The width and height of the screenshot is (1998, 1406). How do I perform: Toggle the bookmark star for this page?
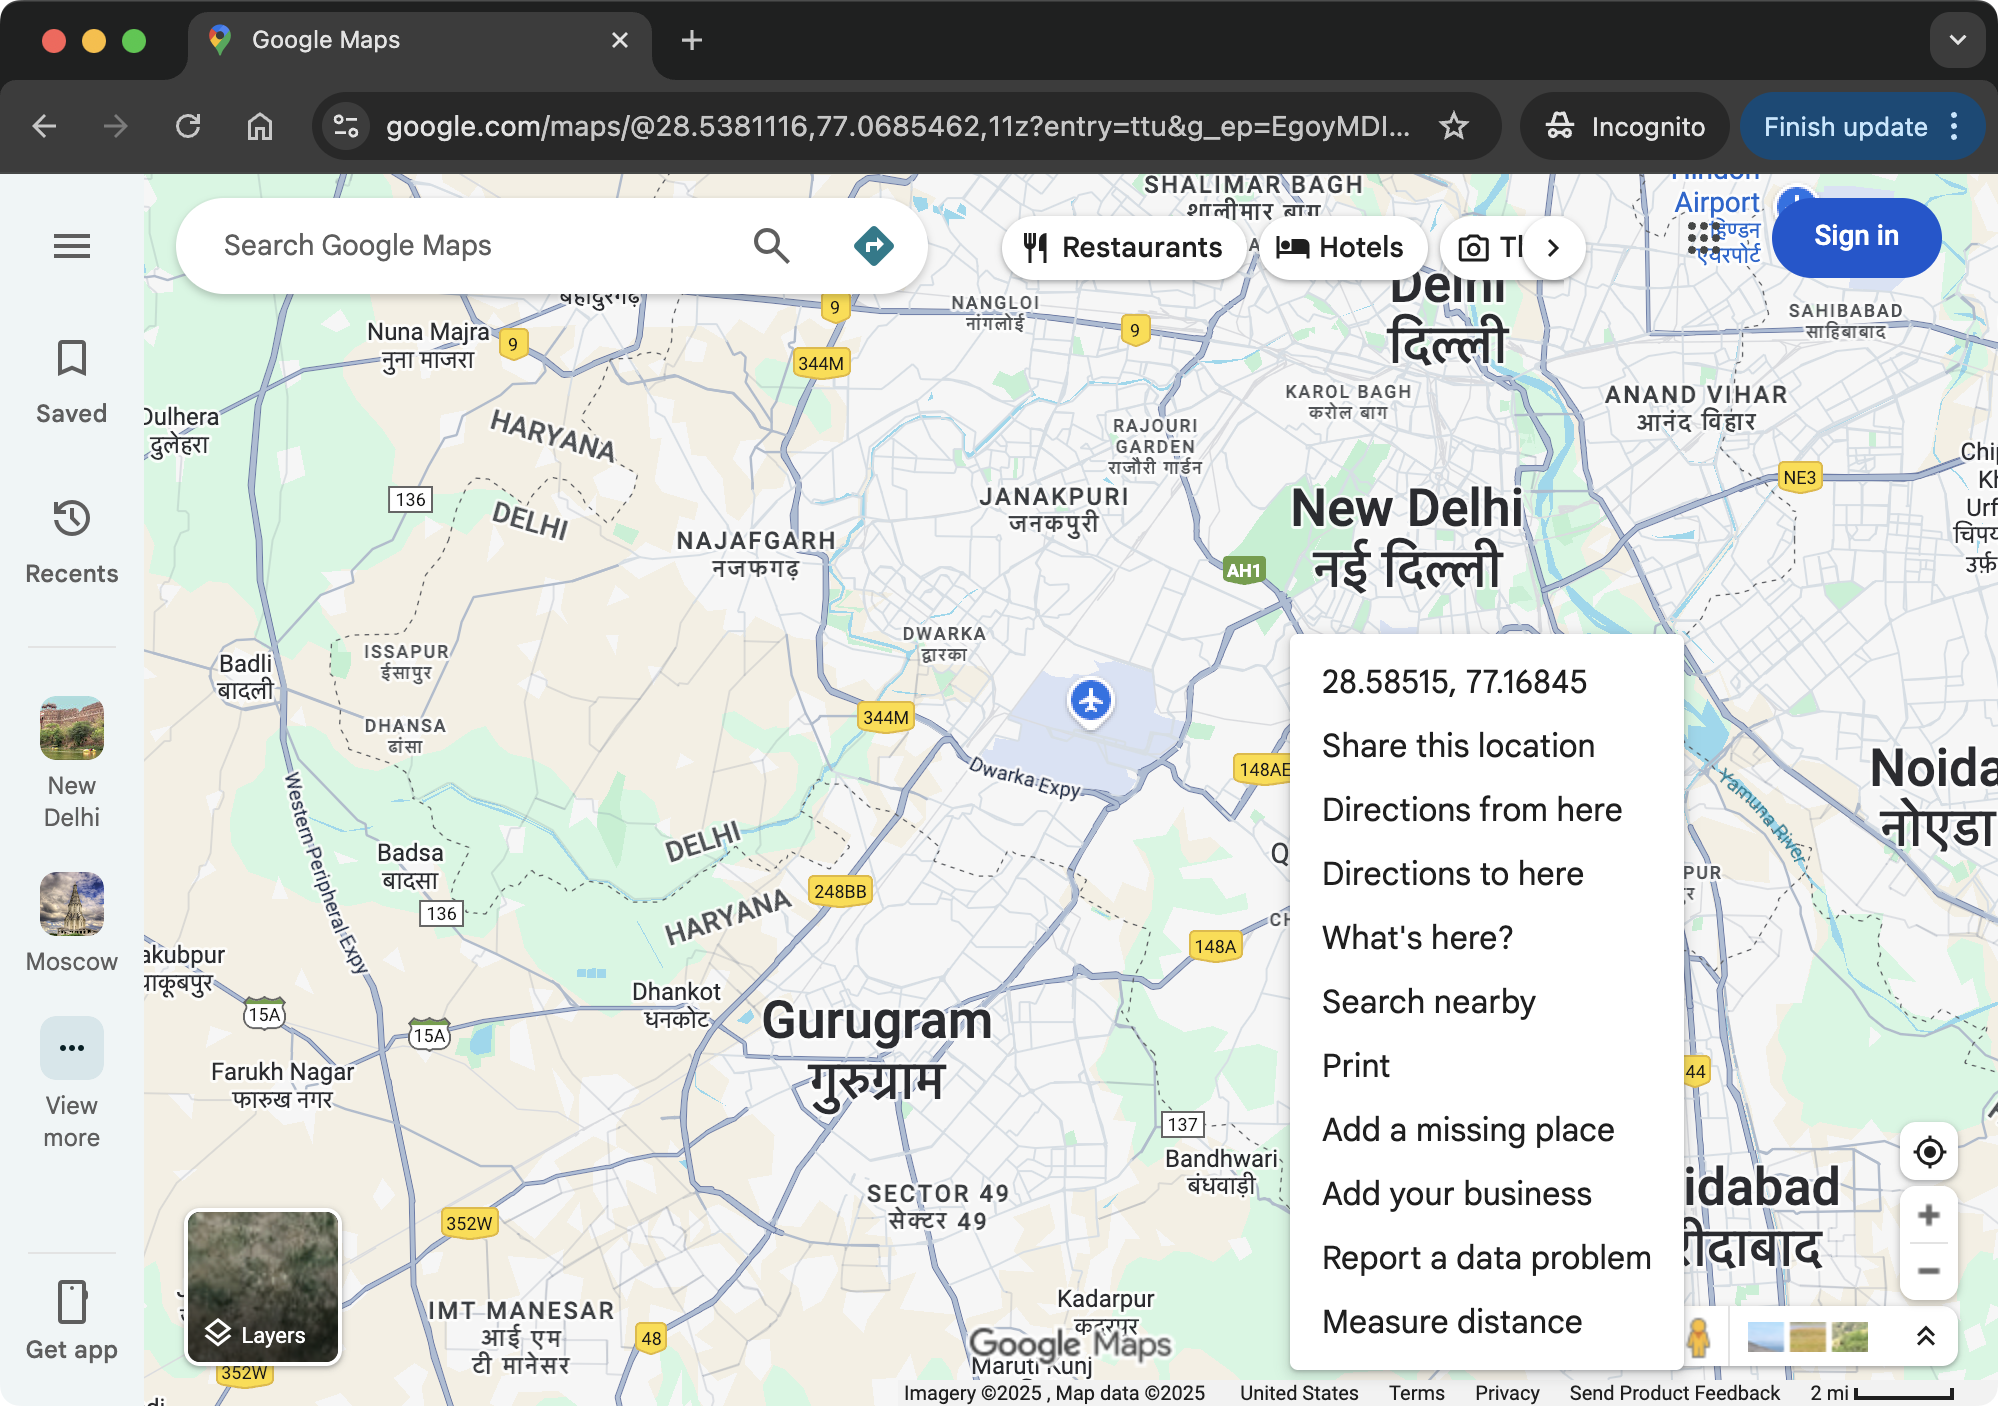pyautogui.click(x=1453, y=126)
